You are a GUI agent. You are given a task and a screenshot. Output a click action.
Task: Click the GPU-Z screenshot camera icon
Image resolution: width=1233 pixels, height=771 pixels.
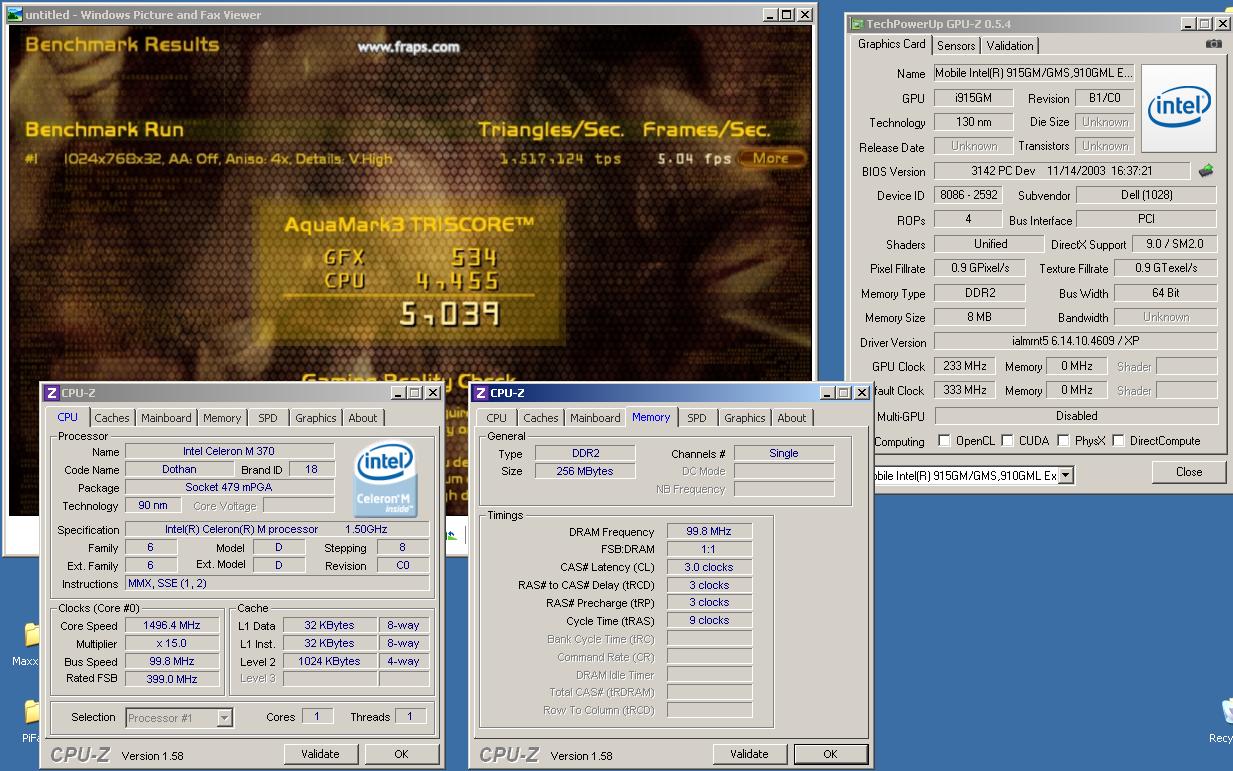point(1213,44)
